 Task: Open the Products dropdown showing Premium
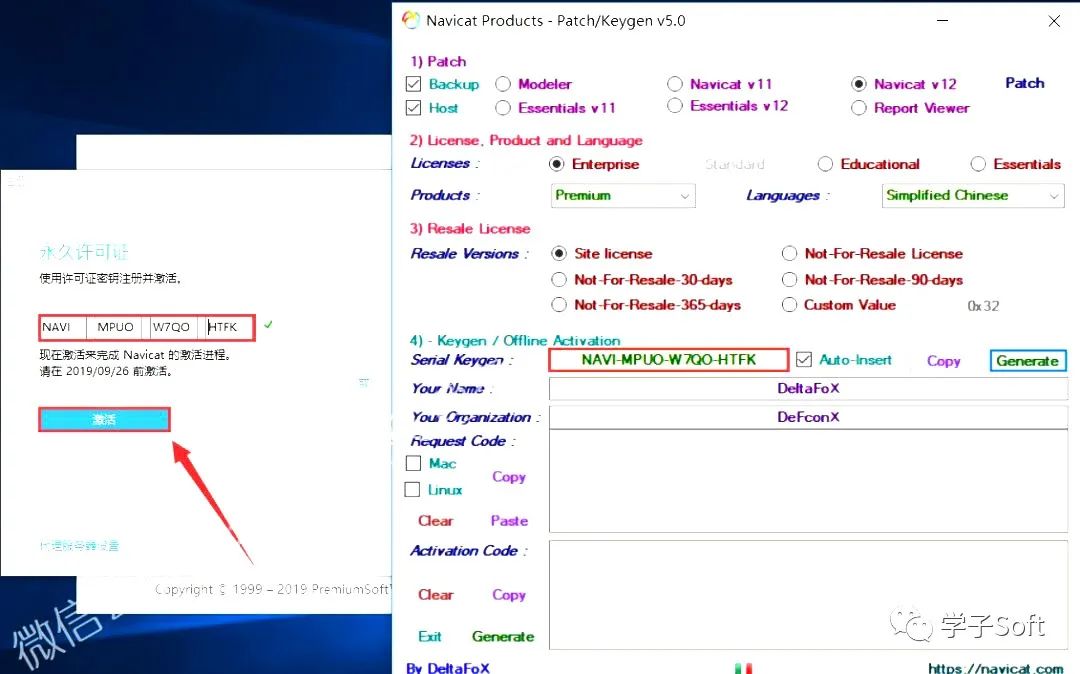click(x=623, y=196)
